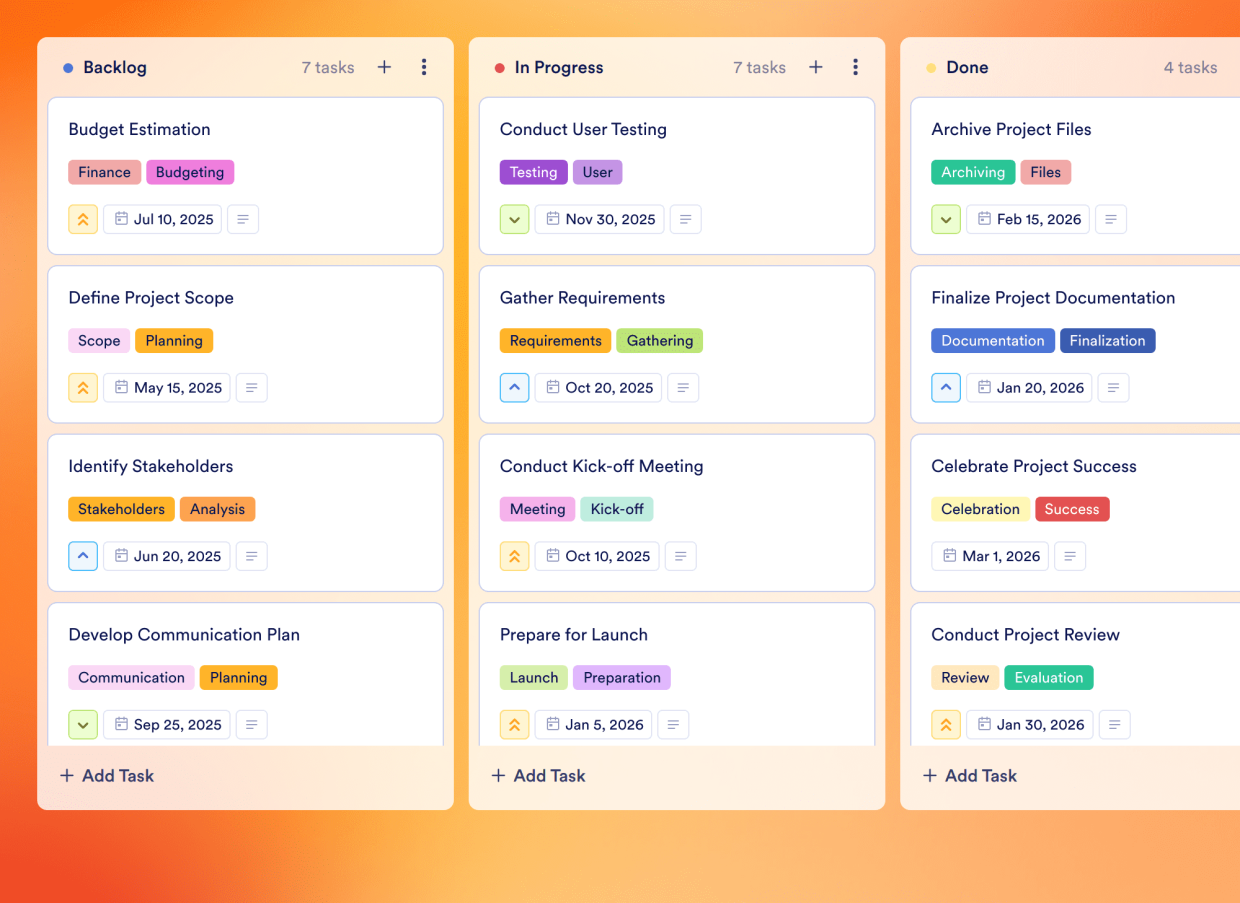Open the priority selector on Identify Stakeholders
This screenshot has width=1240, height=903.
tap(83, 556)
